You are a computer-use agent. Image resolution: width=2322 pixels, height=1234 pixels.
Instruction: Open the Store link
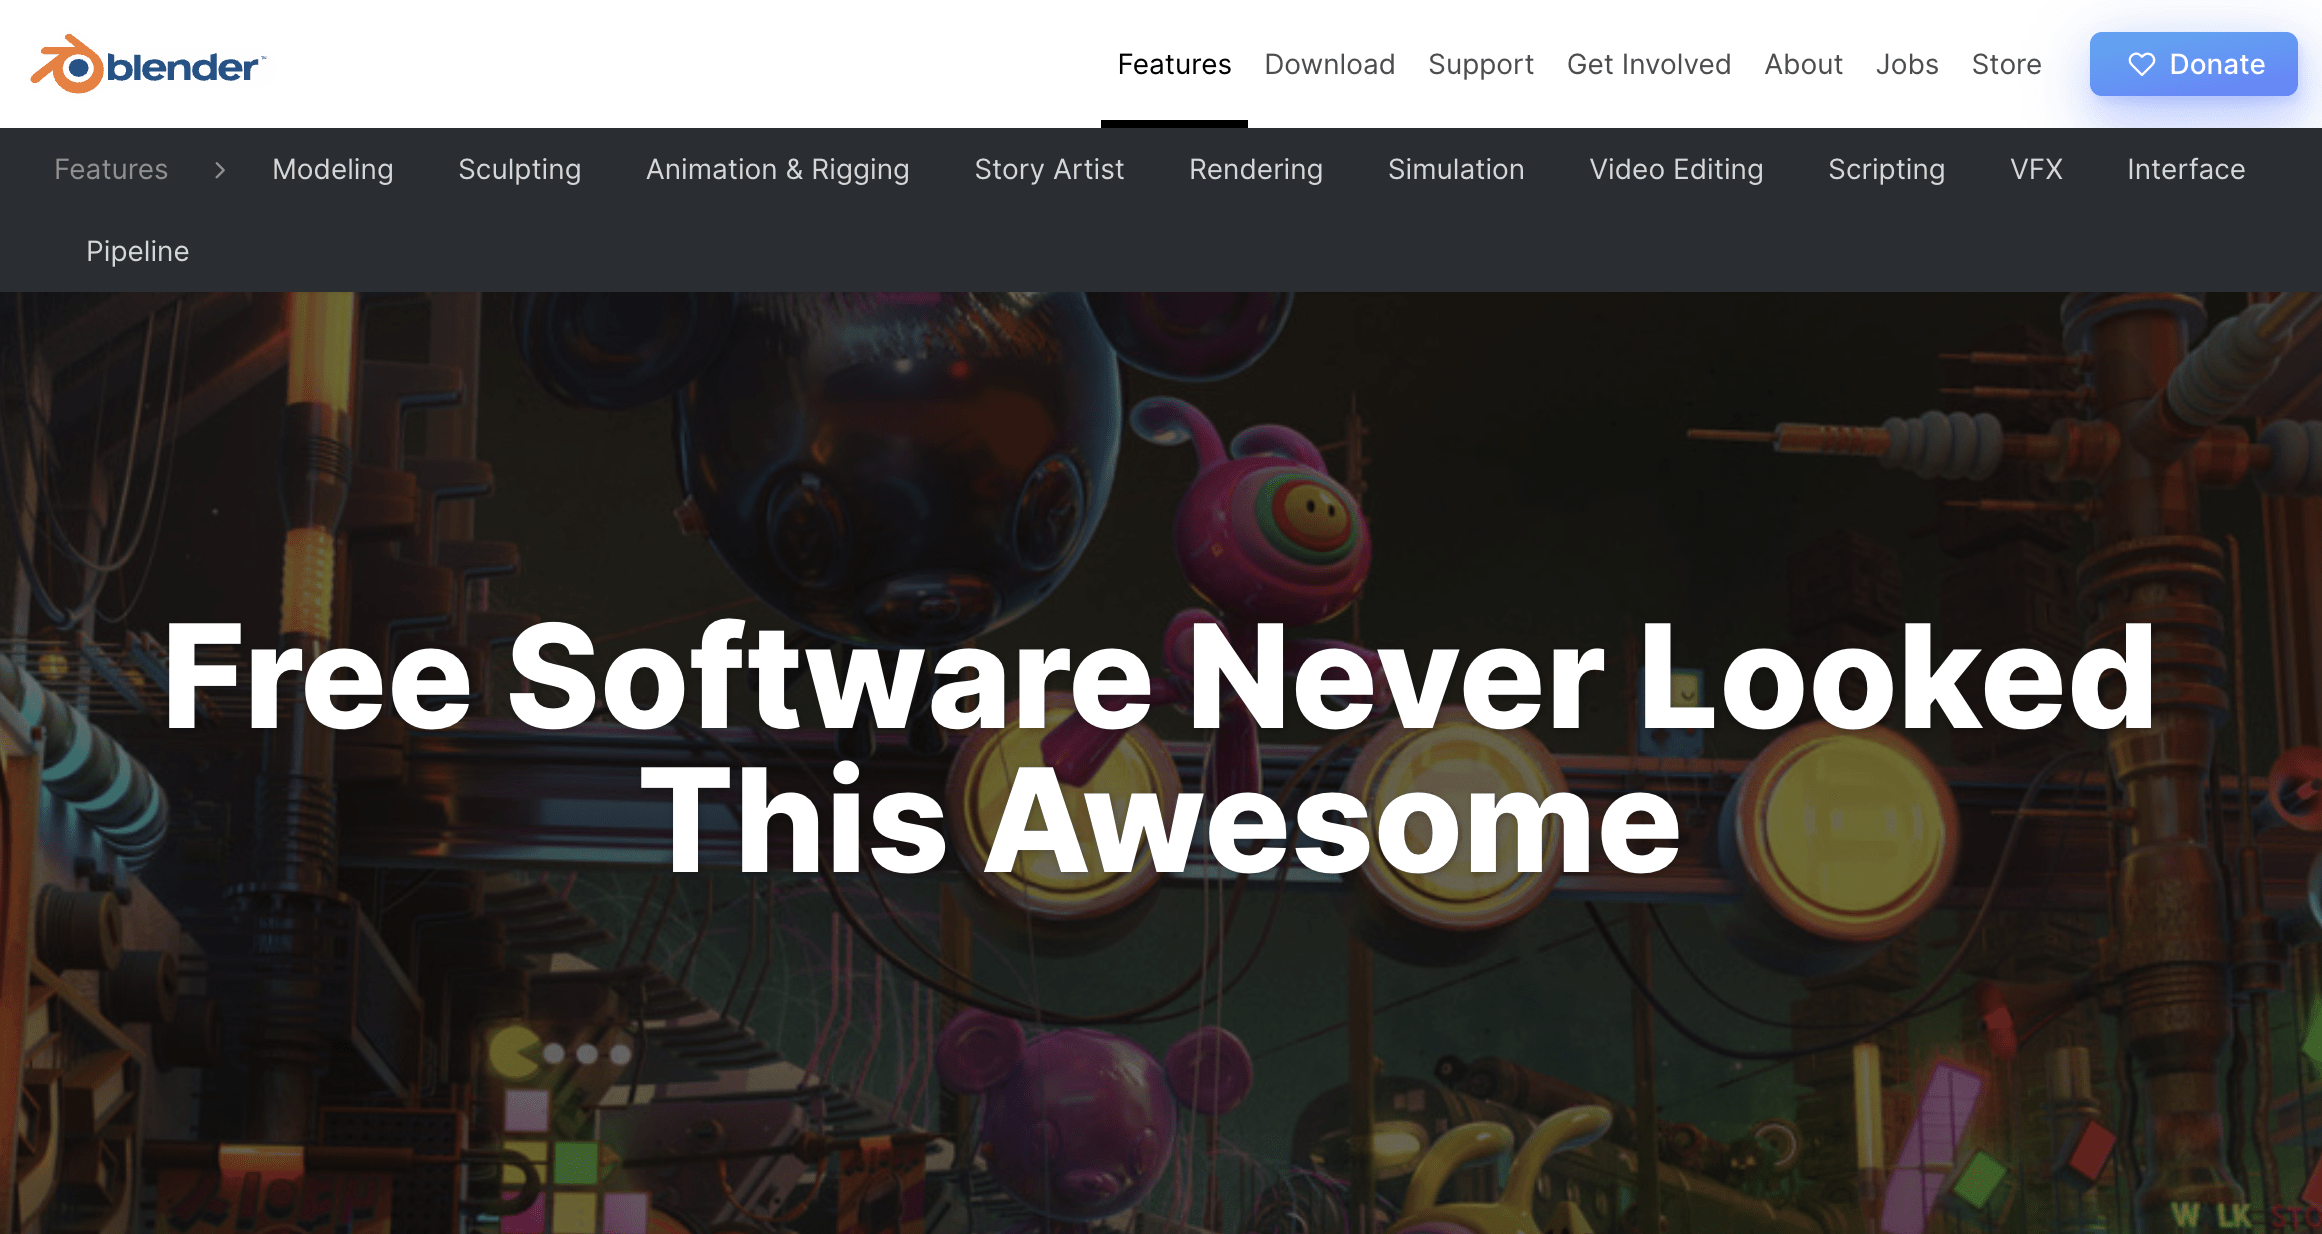2006,64
